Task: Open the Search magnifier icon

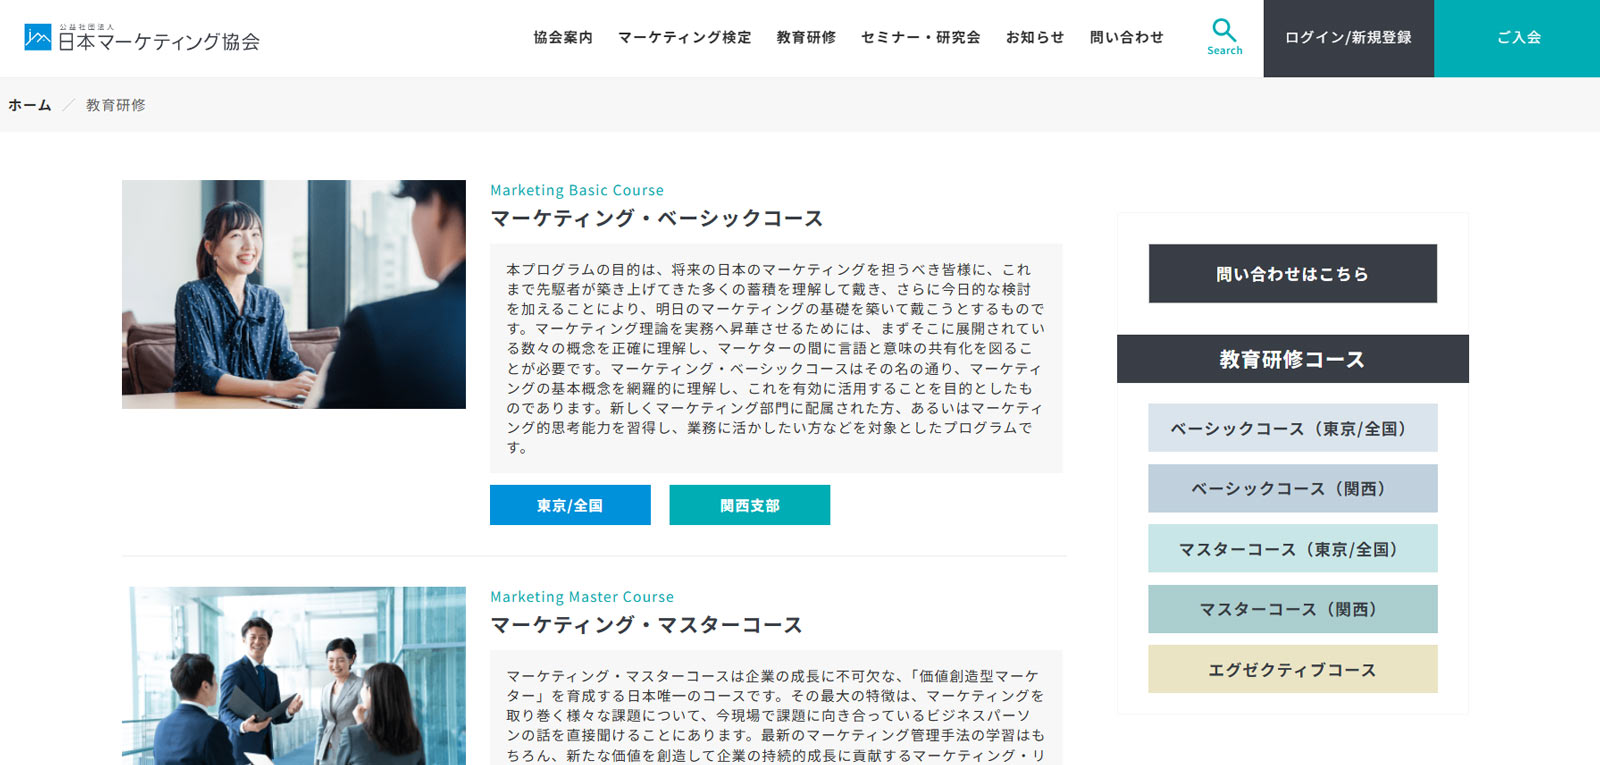Action: tap(1224, 37)
